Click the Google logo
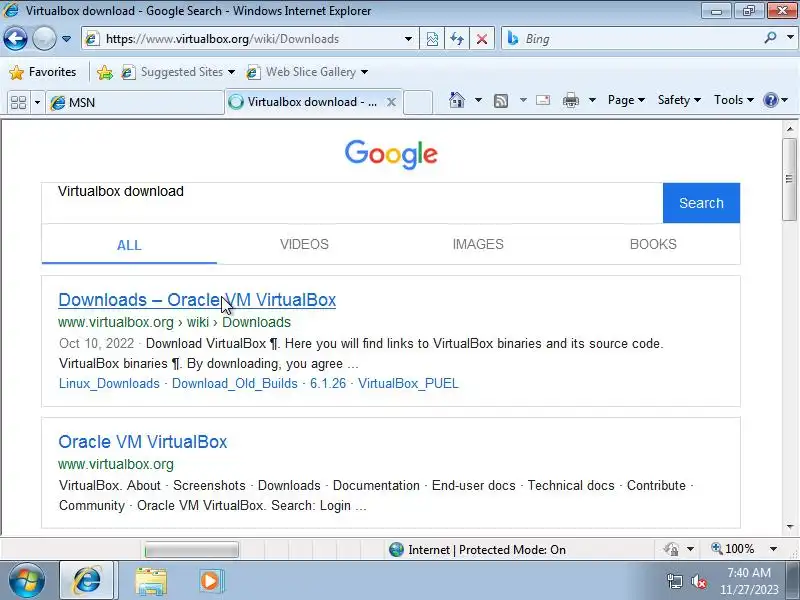The height and width of the screenshot is (600, 800). coord(391,154)
